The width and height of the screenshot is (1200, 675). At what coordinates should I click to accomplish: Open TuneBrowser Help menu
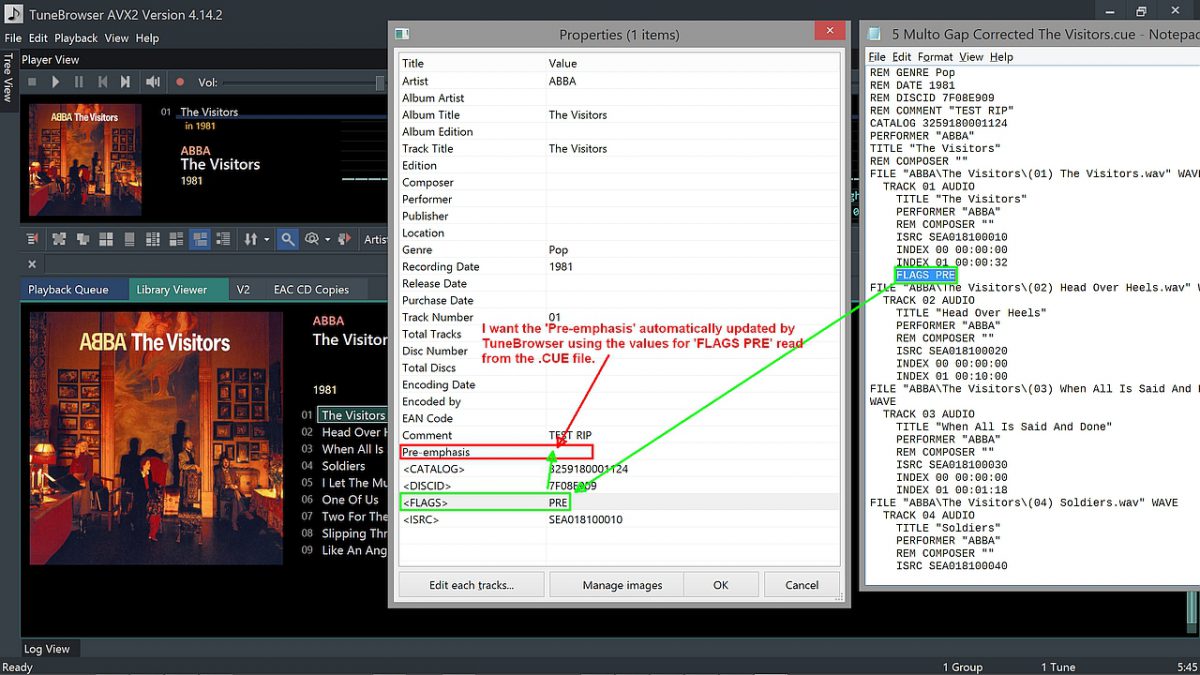pos(147,38)
